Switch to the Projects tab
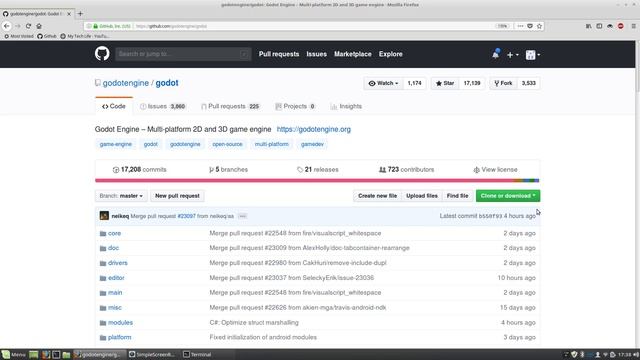The image size is (640, 360). pyautogui.click(x=295, y=106)
